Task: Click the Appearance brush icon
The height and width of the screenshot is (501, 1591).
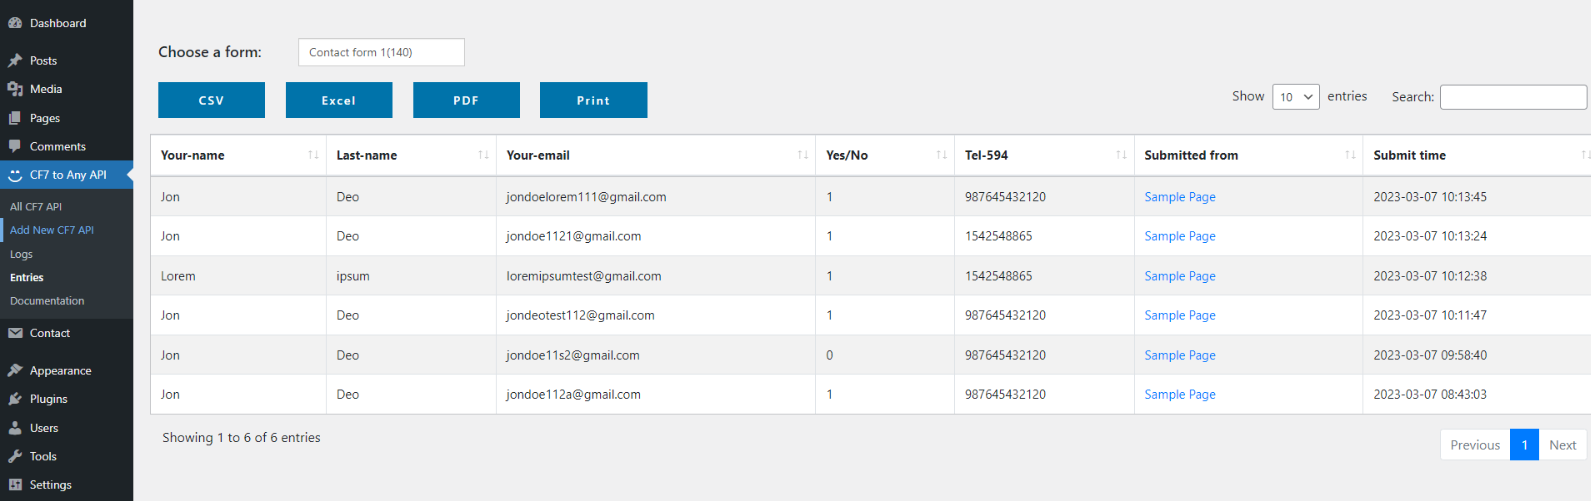Action: [x=15, y=371]
